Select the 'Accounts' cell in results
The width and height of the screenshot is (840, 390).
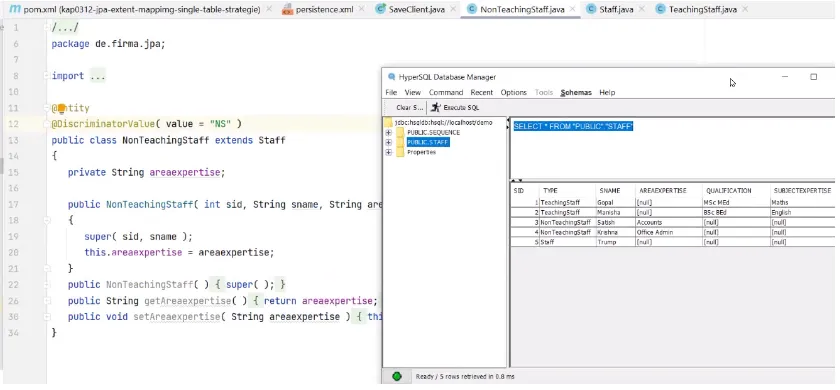coord(668,222)
